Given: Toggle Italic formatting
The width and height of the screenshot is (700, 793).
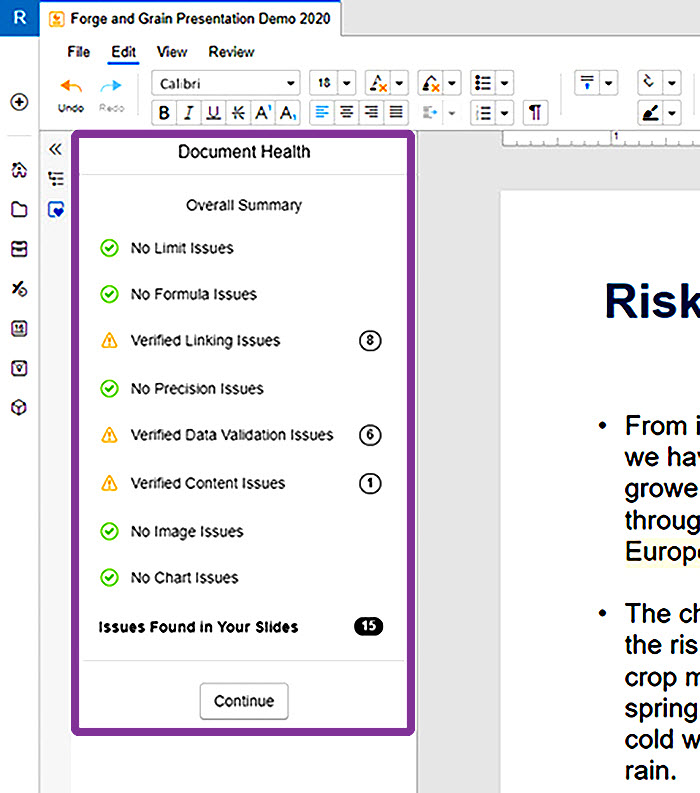Looking at the screenshot, I should [x=189, y=112].
